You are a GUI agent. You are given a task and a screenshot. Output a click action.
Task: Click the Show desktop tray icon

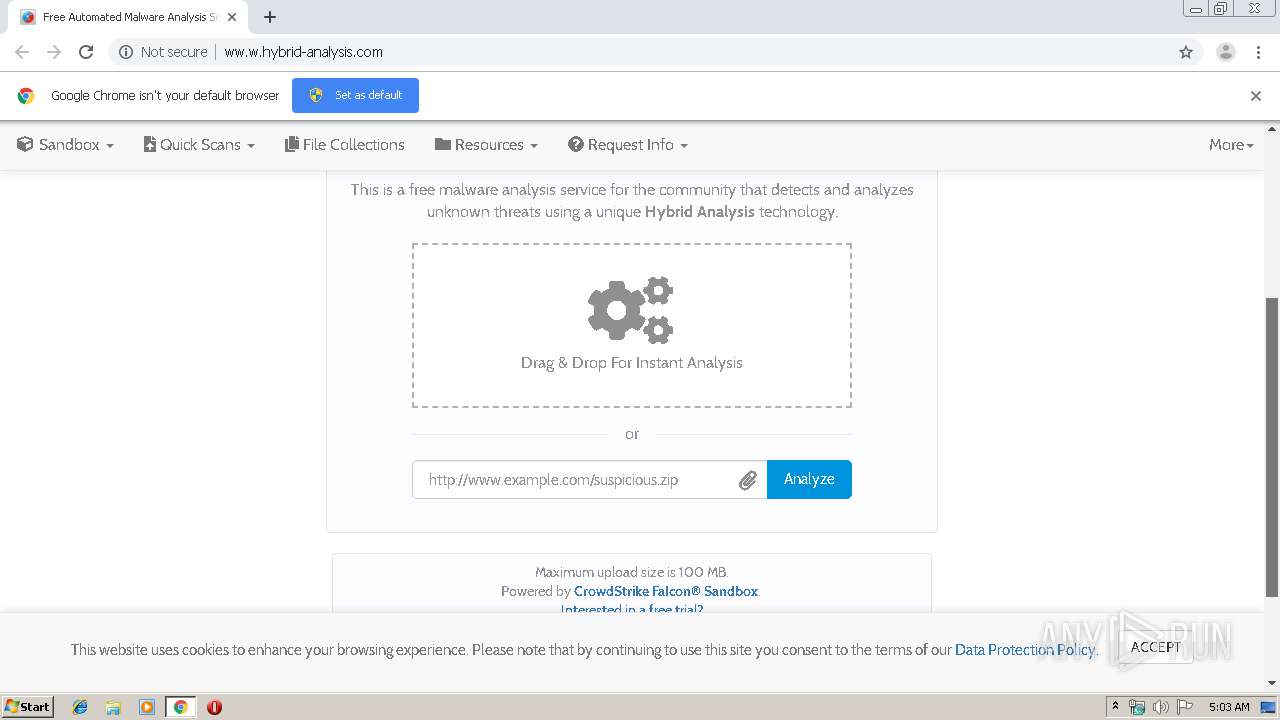(1268, 707)
